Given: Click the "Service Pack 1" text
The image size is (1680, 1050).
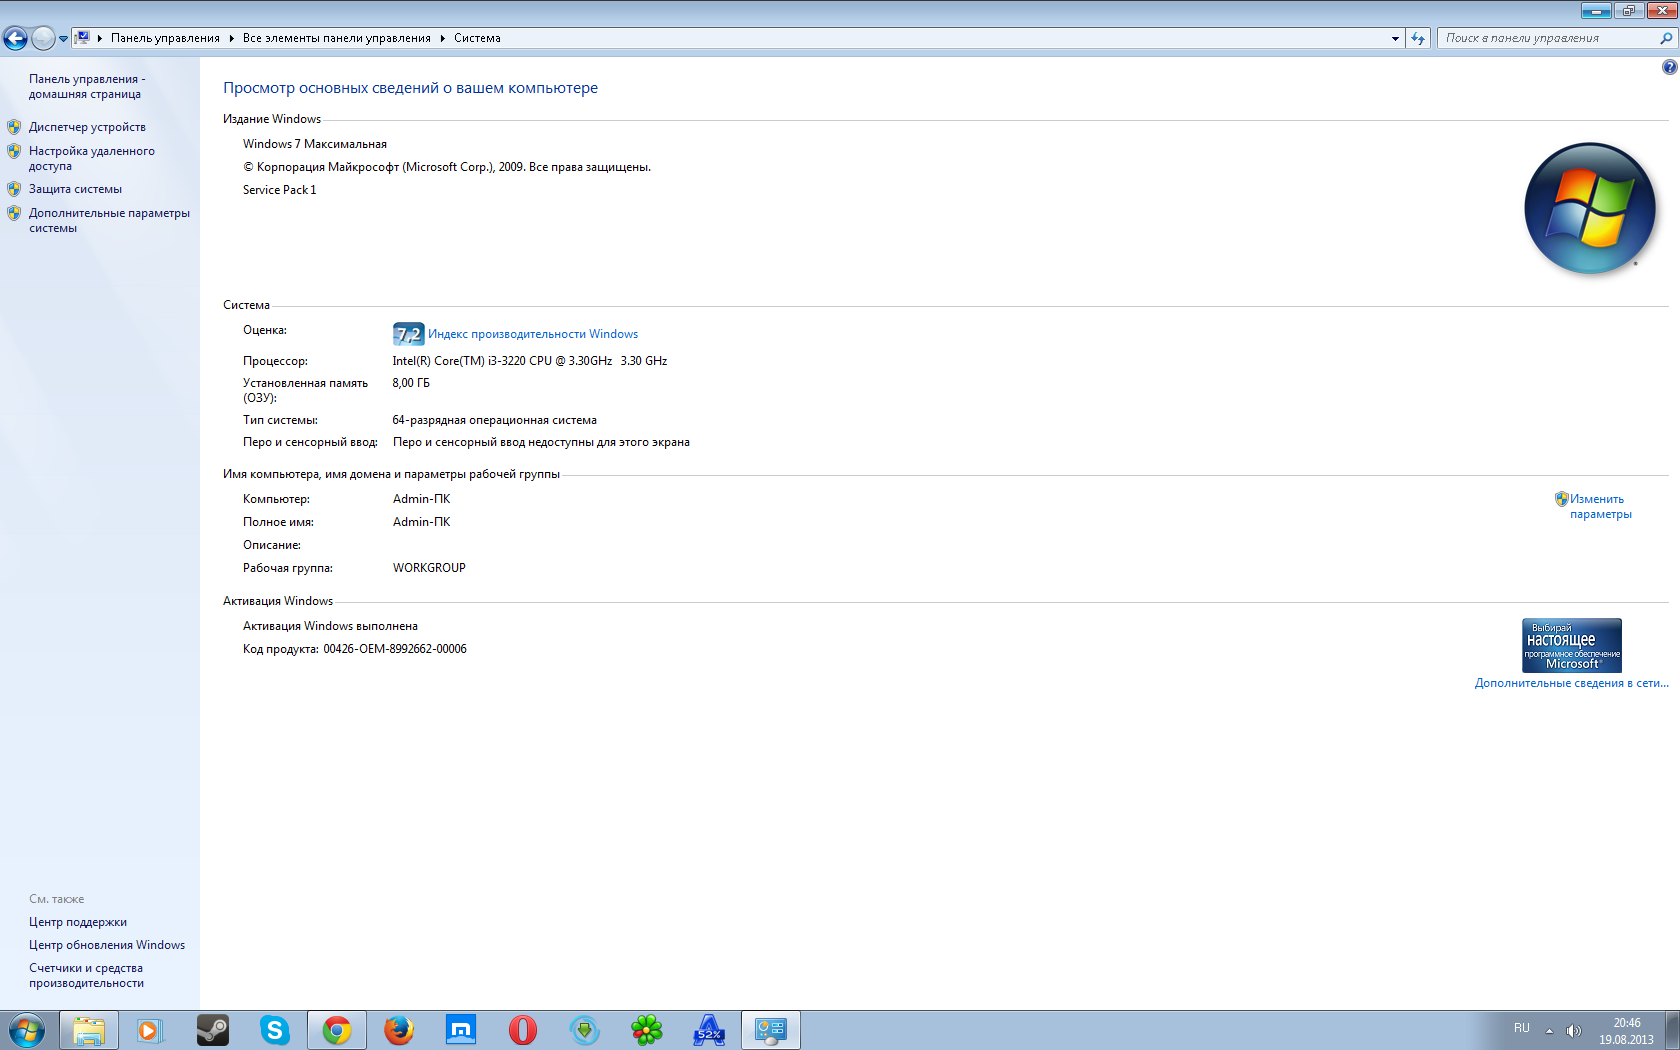Looking at the screenshot, I should click(279, 190).
